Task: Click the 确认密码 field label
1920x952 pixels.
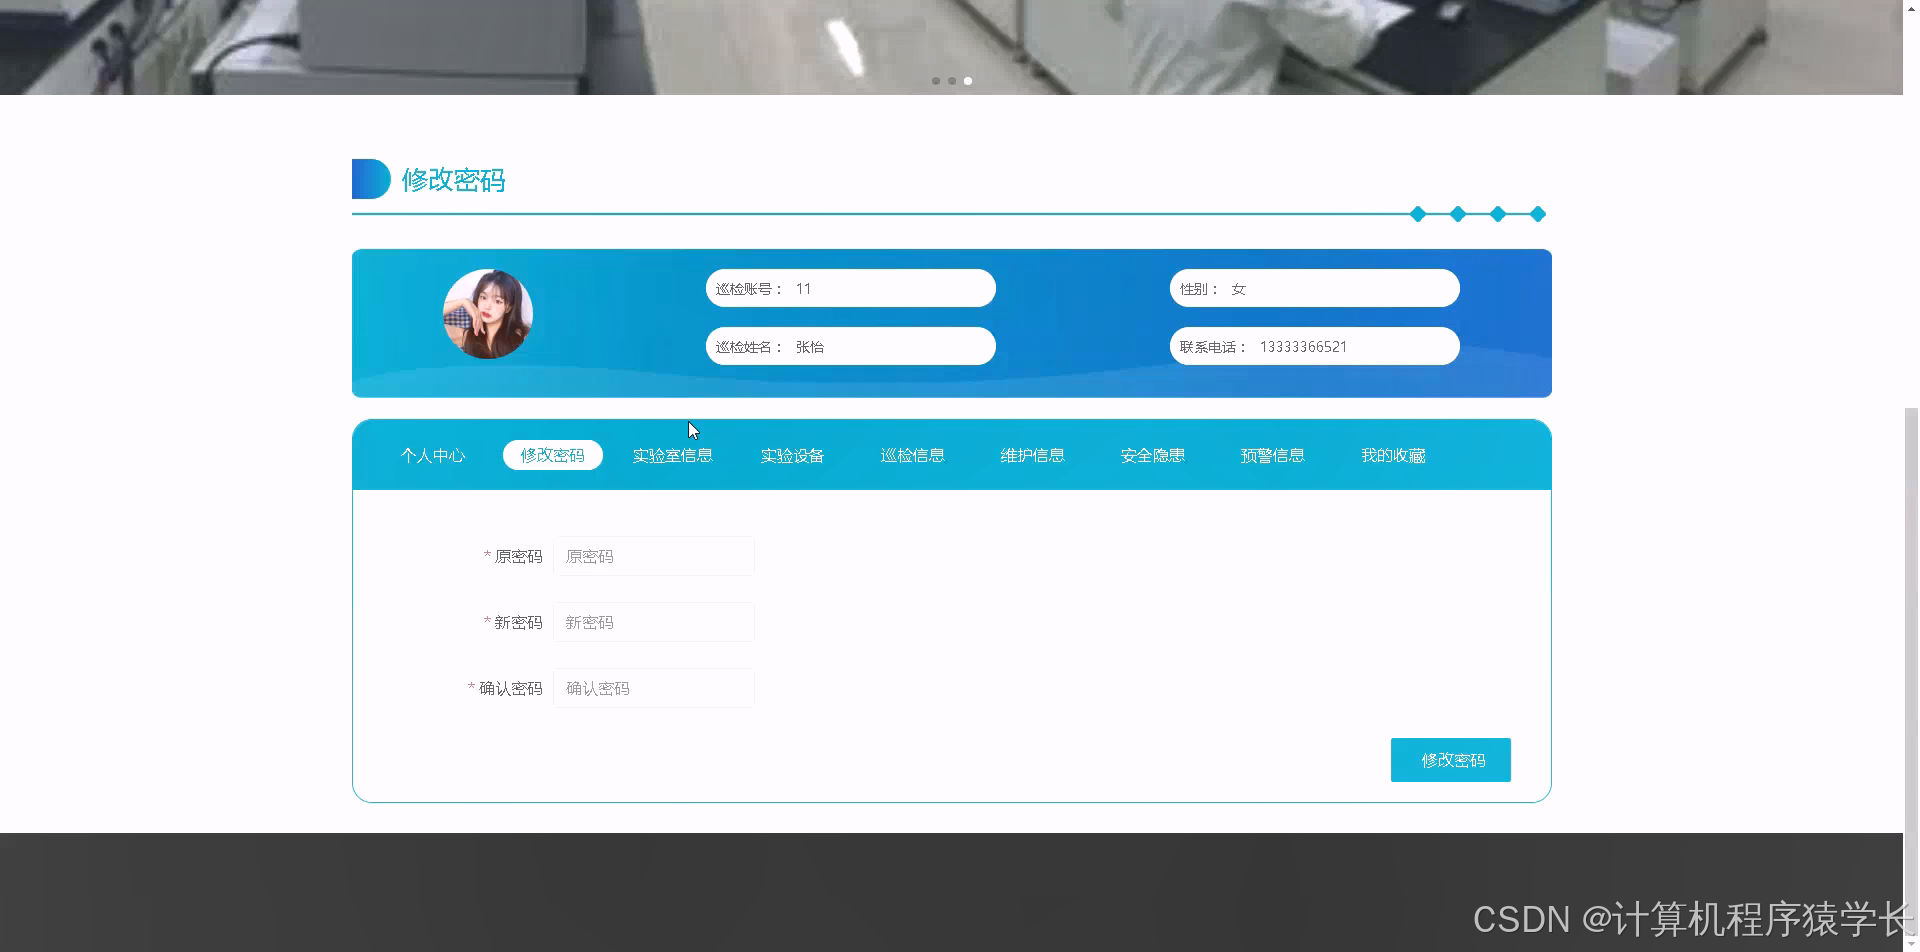Action: pyautogui.click(x=510, y=688)
